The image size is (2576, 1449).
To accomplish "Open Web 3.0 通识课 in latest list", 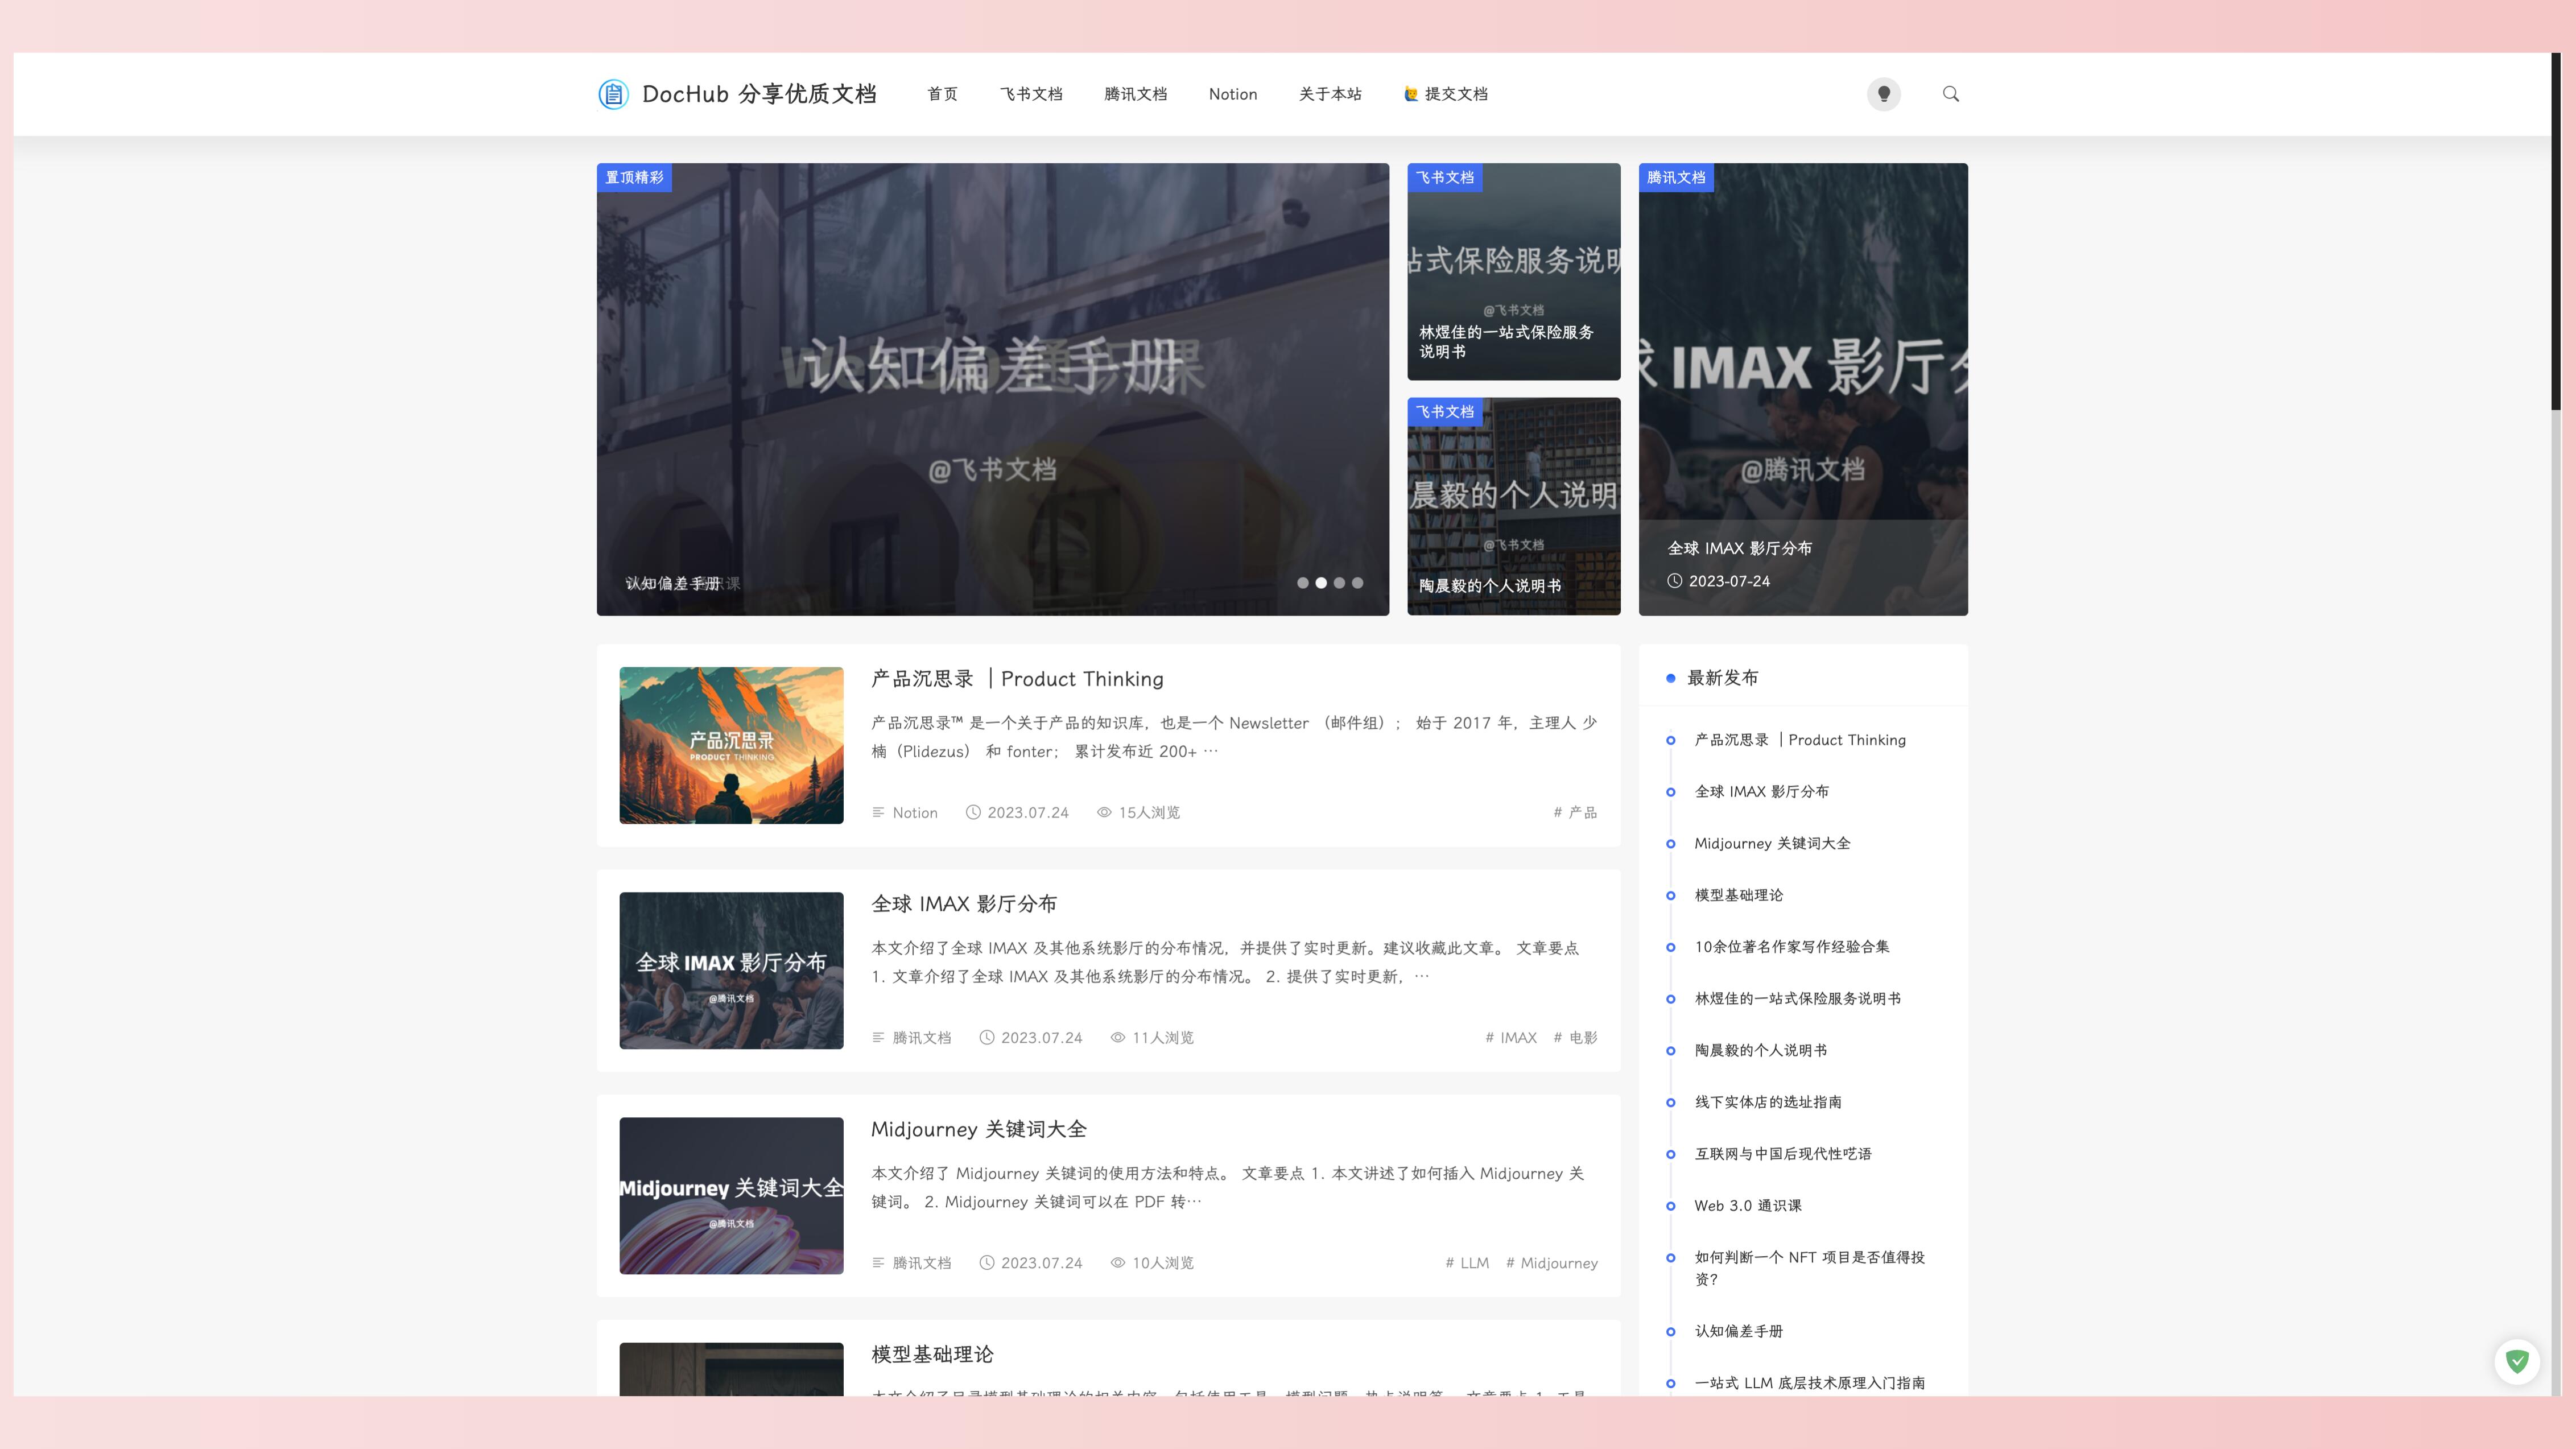I will [1747, 1205].
